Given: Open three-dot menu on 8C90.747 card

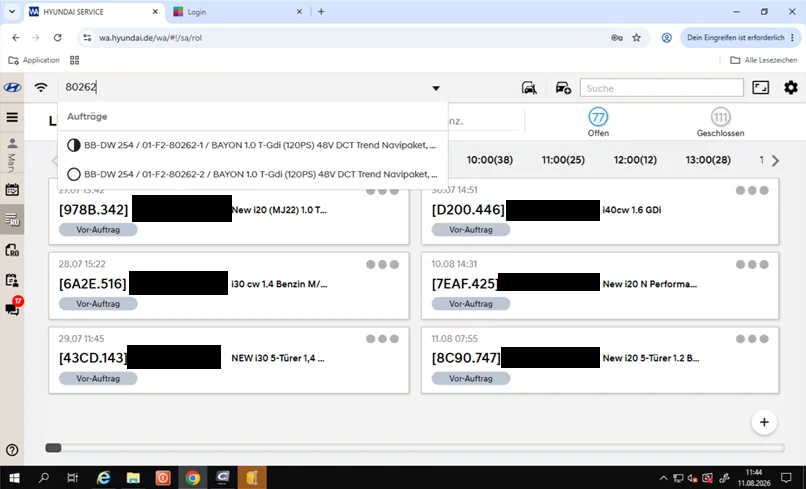Looking at the screenshot, I should [752, 339].
